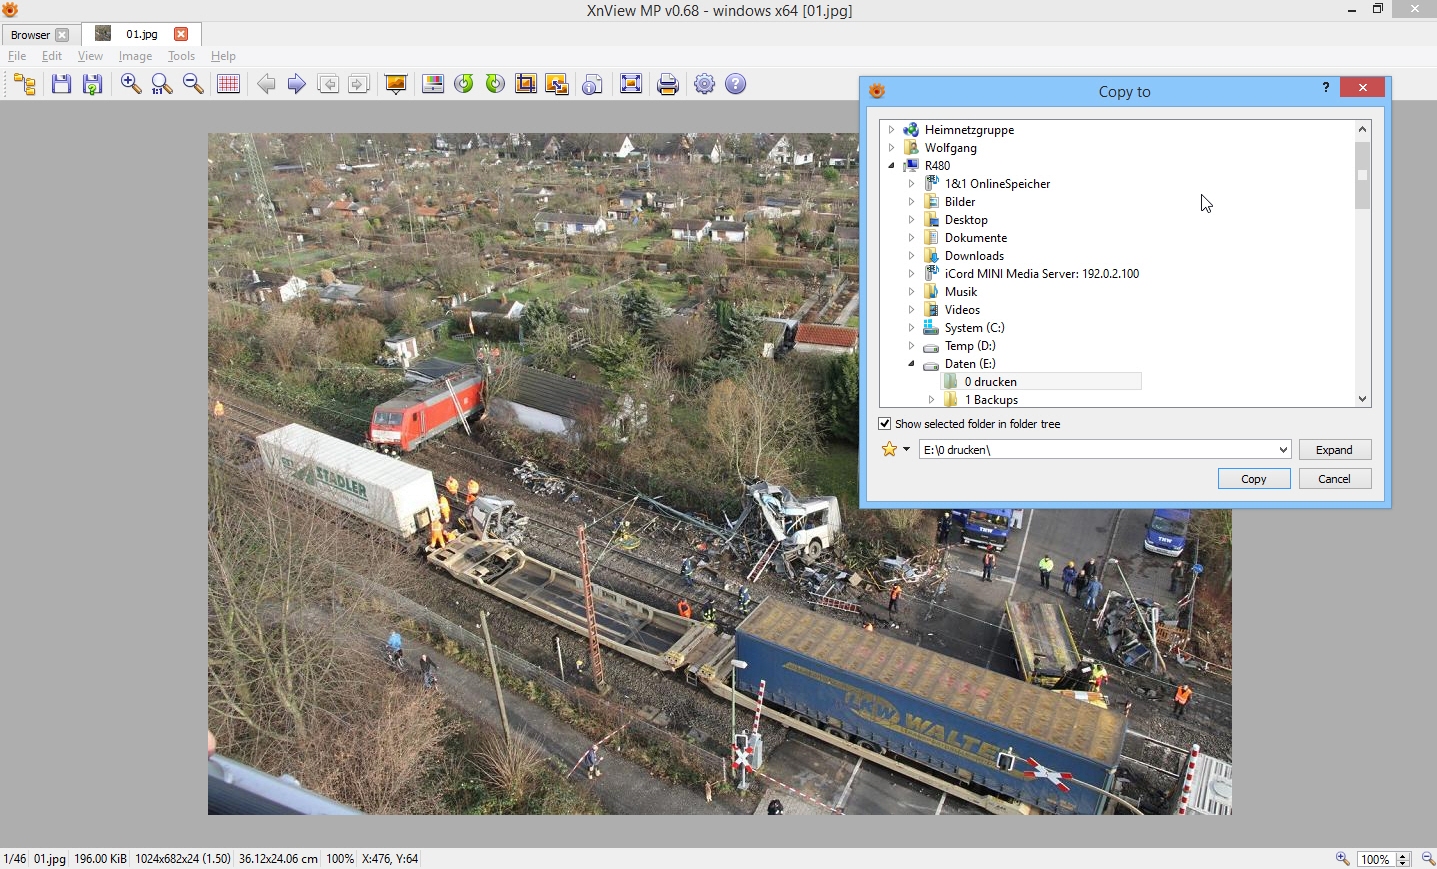Image resolution: width=1437 pixels, height=869 pixels.
Task: Open settings with the gear icon
Action: (705, 84)
